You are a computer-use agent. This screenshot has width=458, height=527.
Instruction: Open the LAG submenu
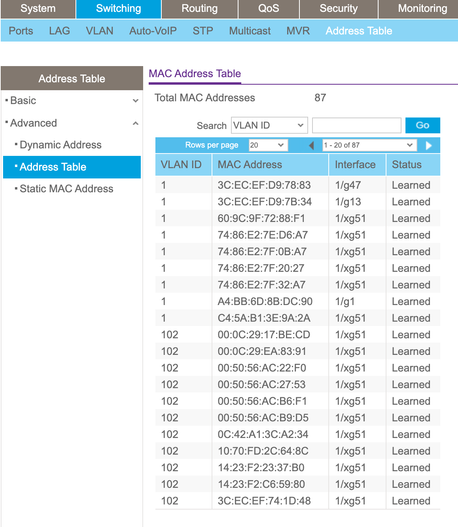point(59,31)
